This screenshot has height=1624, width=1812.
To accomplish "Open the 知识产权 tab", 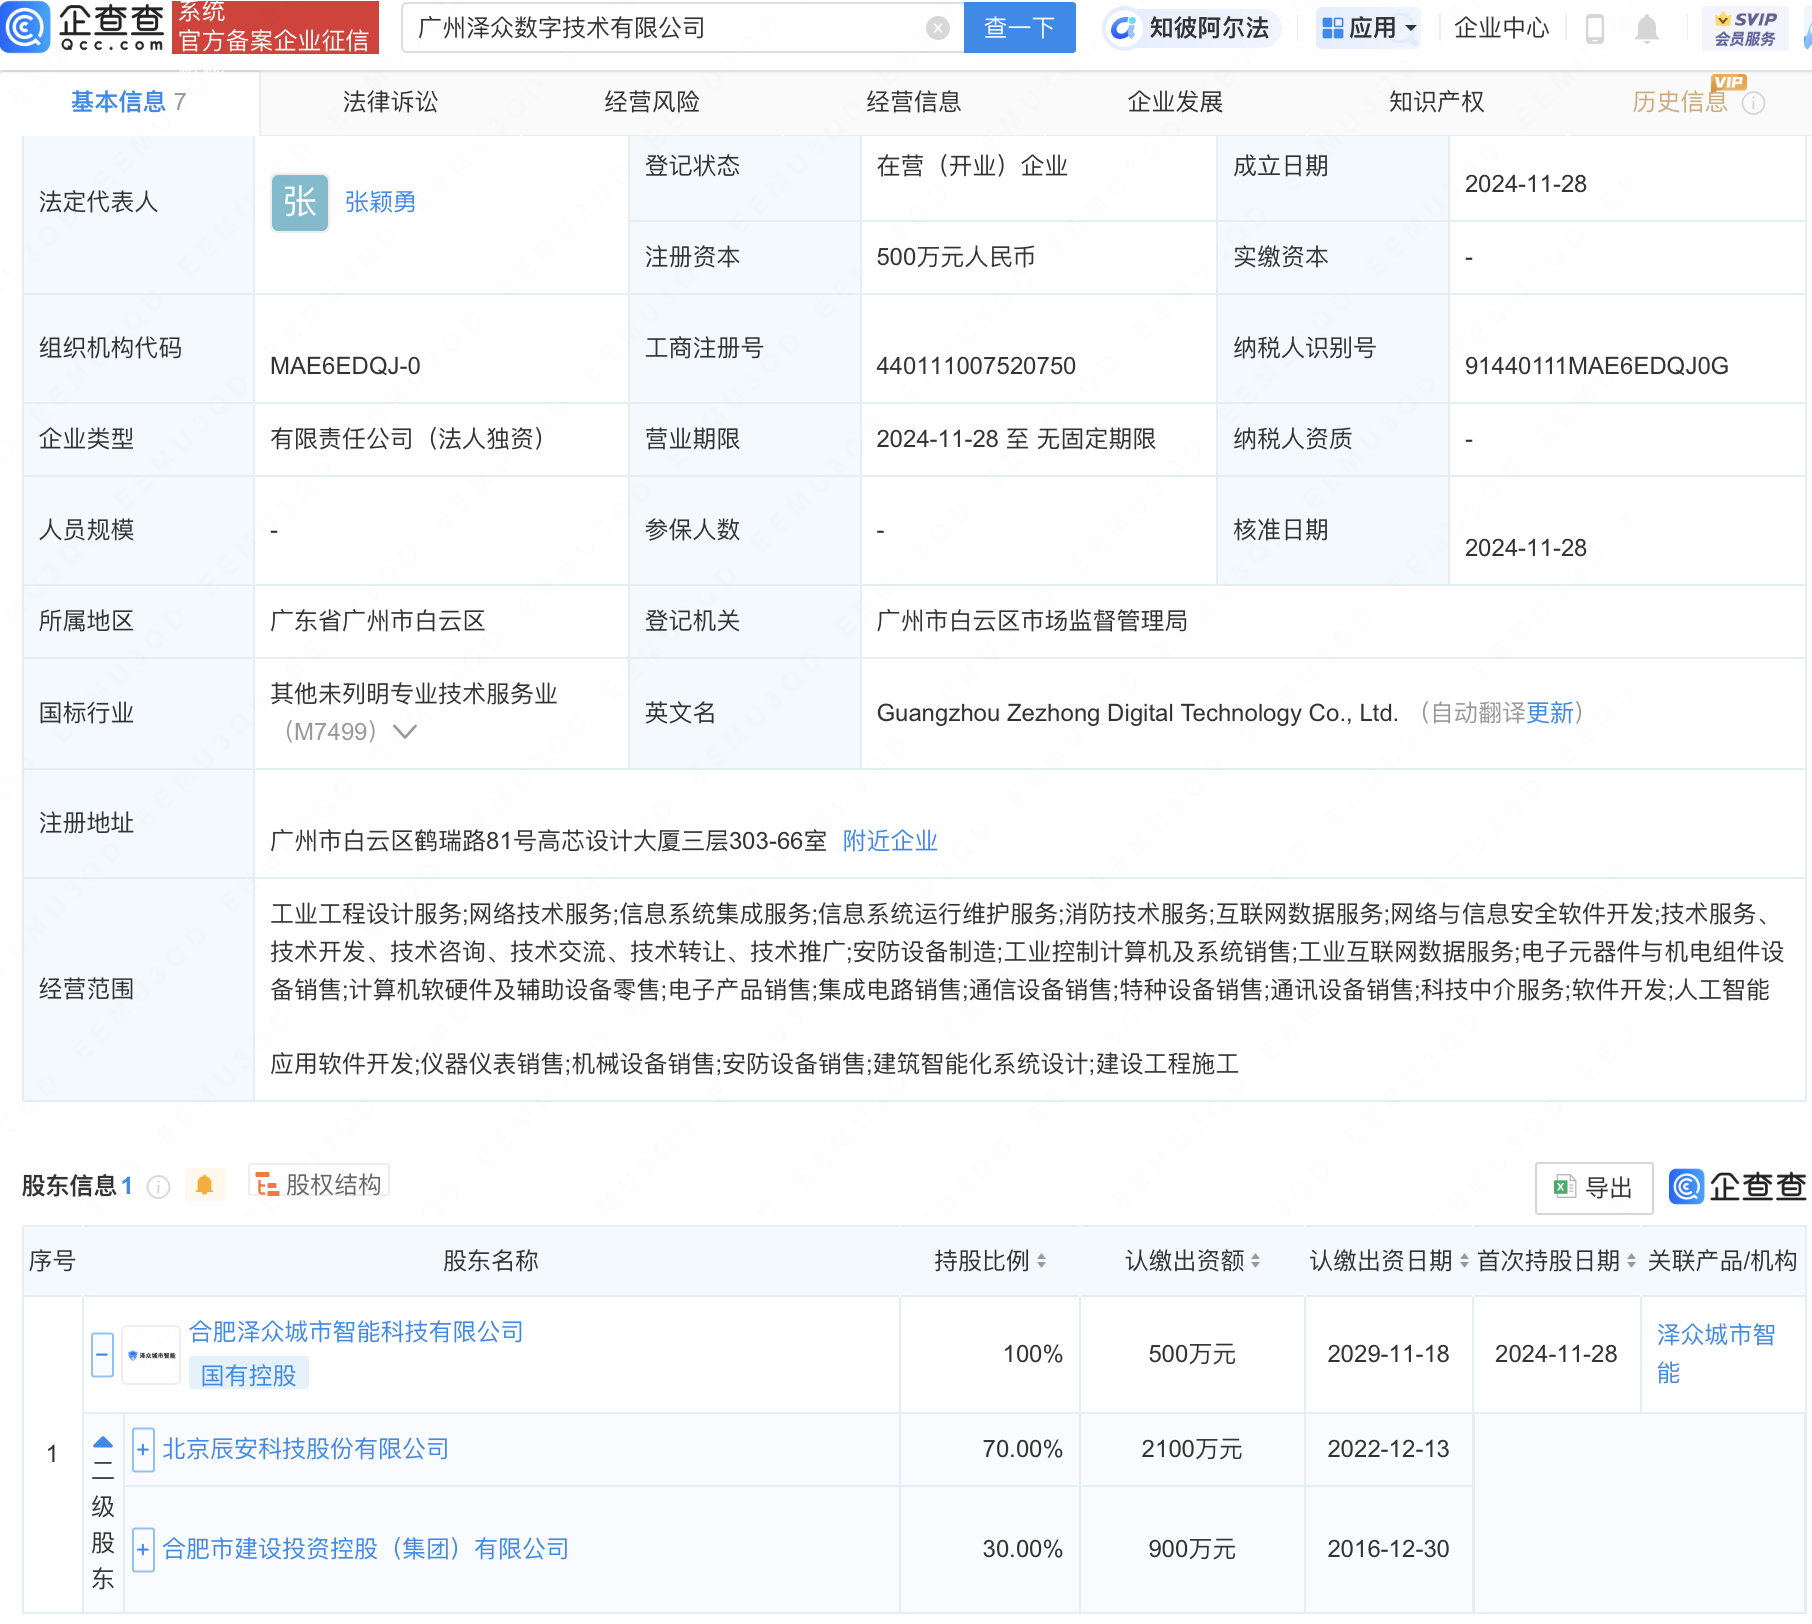I will pos(1436,102).
